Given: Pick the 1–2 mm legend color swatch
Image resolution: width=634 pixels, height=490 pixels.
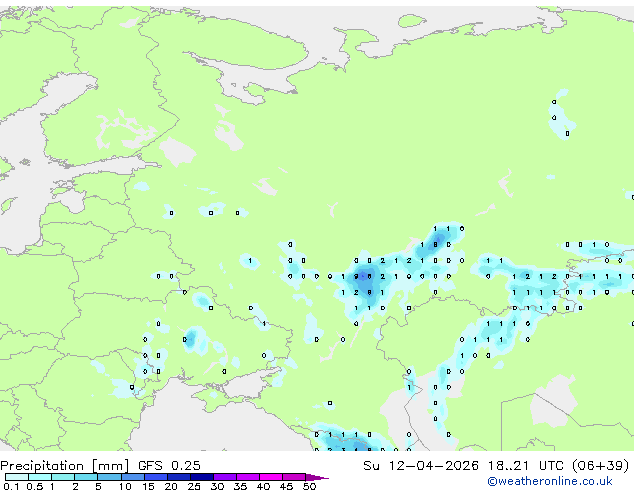Looking at the screenshot, I should pyautogui.click(x=63, y=477).
